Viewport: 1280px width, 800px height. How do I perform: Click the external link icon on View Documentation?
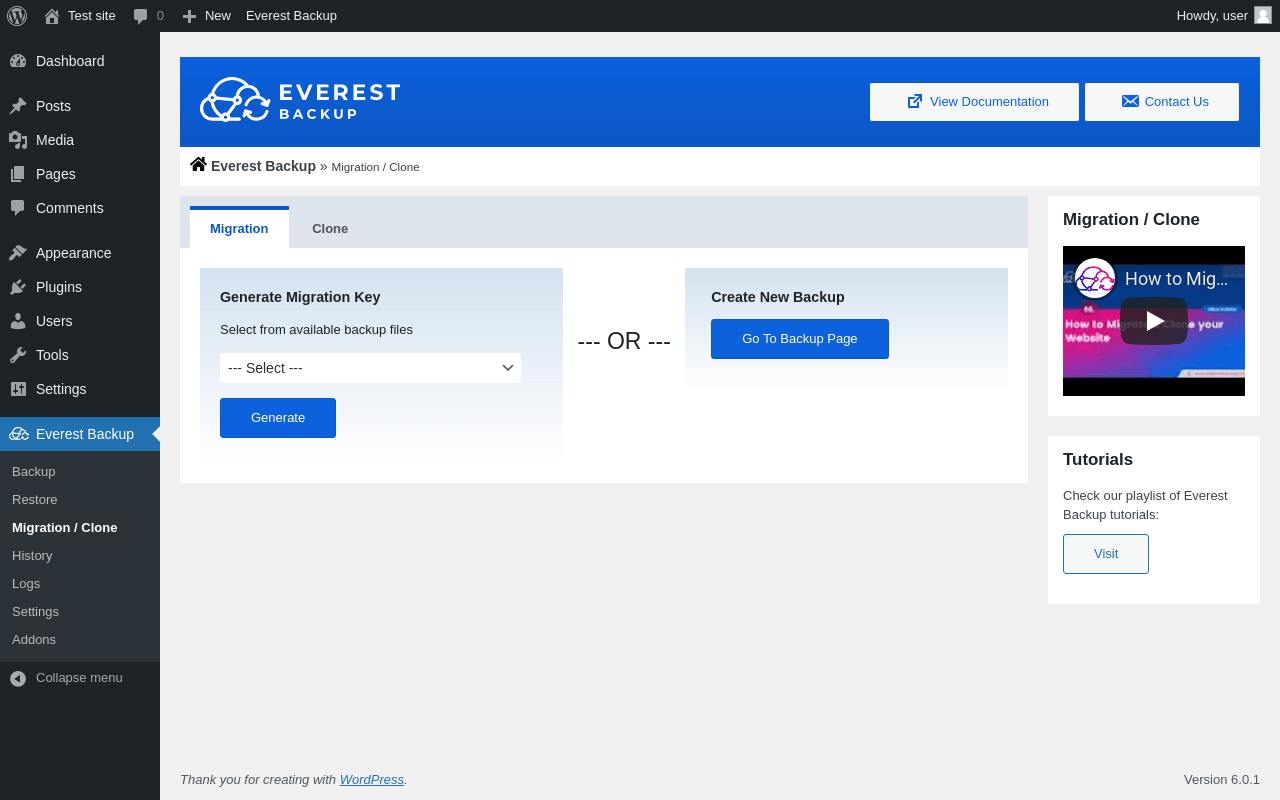click(915, 101)
